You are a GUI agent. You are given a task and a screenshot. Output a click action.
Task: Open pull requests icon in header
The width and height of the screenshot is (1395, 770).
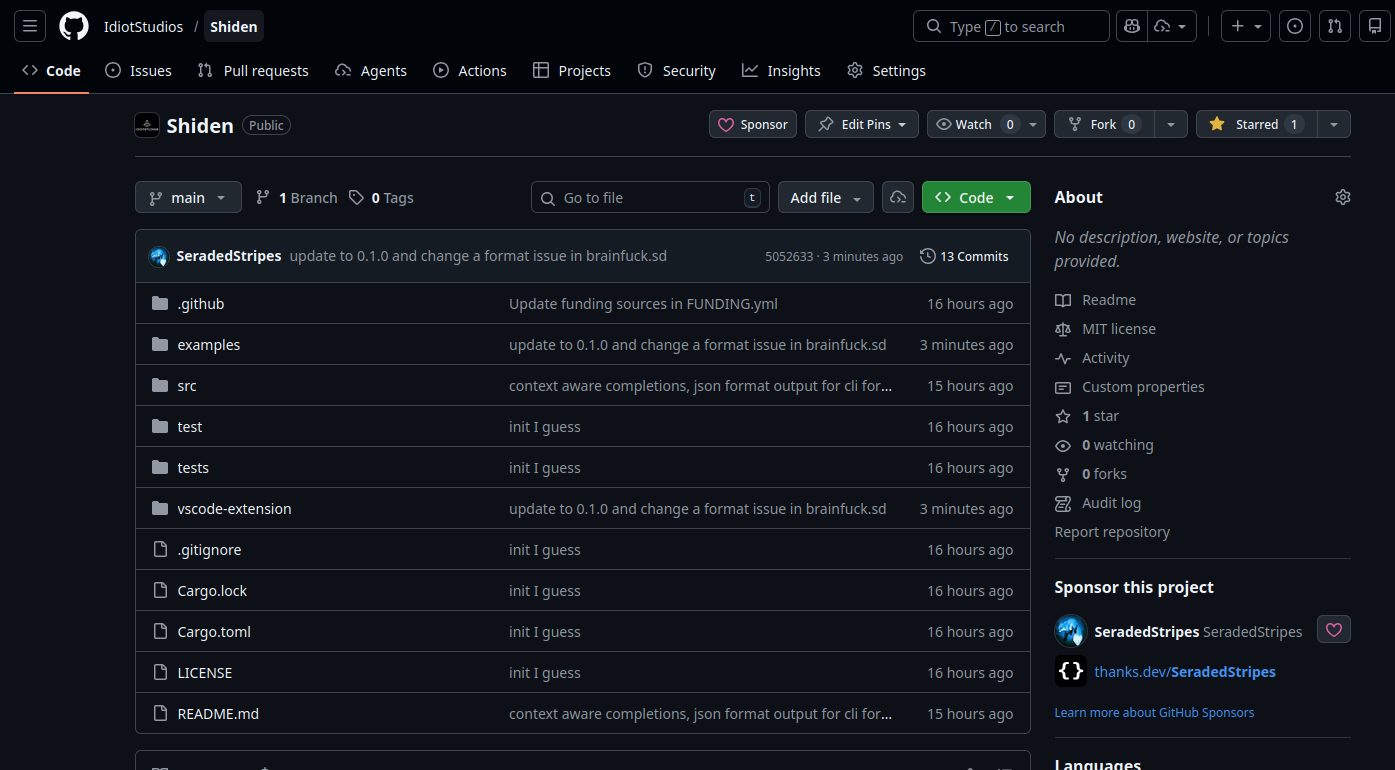(1335, 27)
